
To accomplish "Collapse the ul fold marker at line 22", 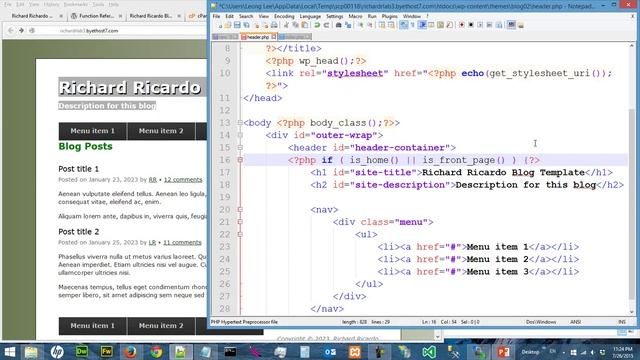I will [240, 234].
